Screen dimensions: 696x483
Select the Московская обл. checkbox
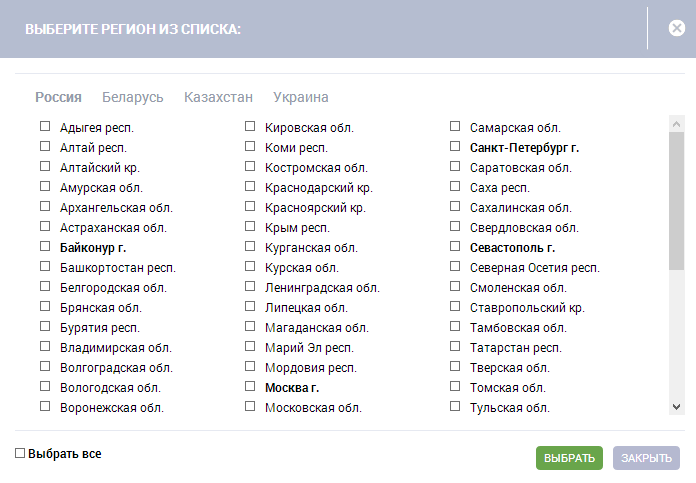point(250,407)
